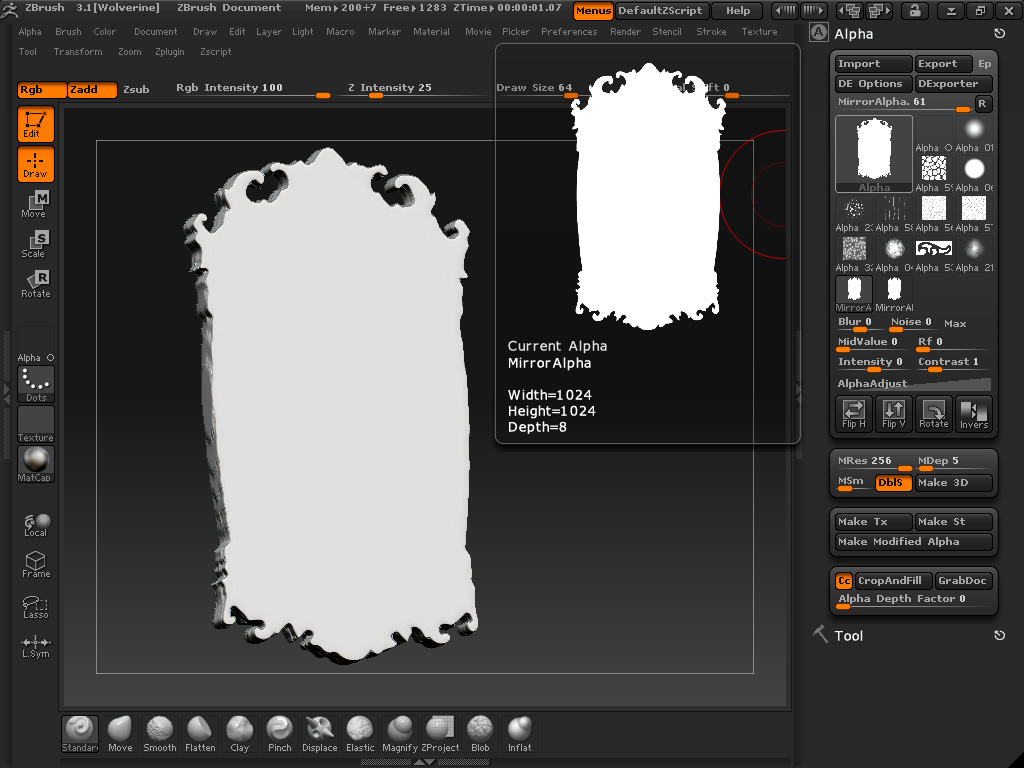
Task: Open the Dots stroke picker
Action: (x=35, y=384)
